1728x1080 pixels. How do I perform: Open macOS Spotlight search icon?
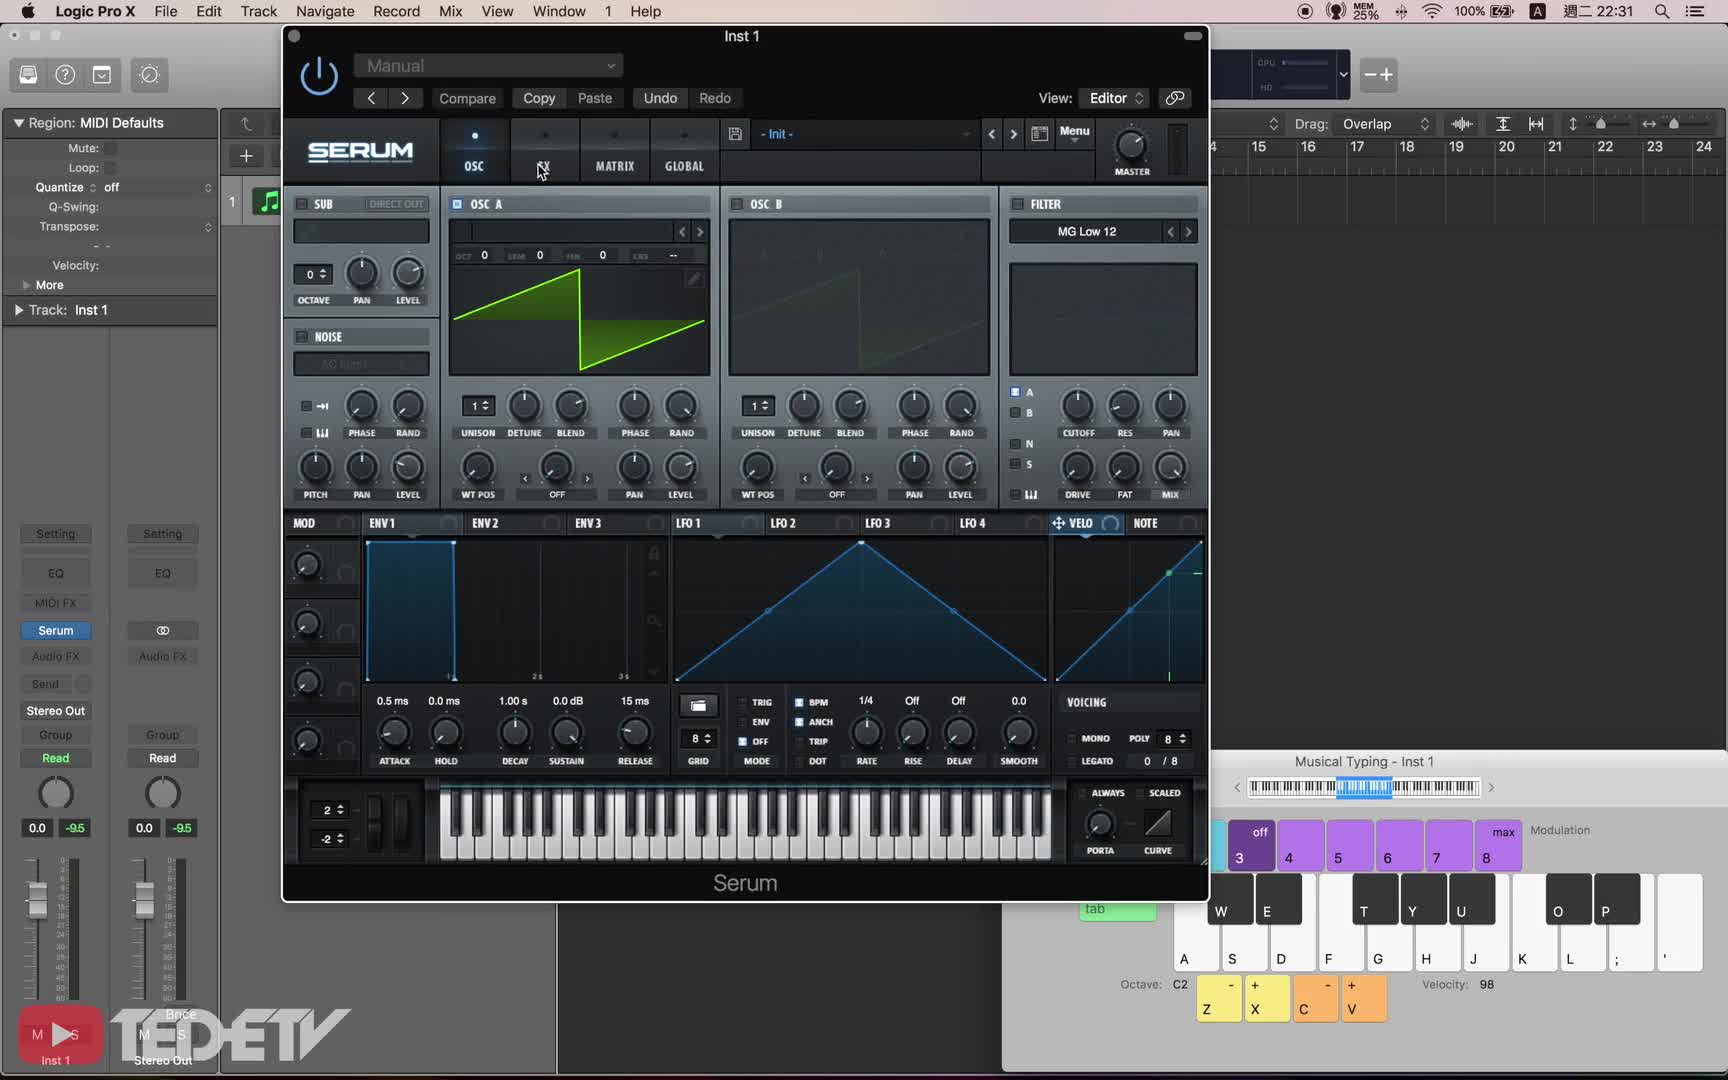pos(1662,12)
